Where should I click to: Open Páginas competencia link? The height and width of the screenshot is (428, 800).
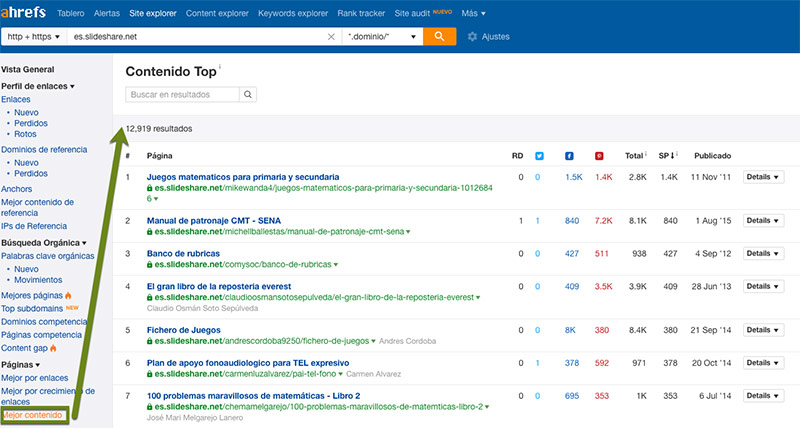point(41,335)
